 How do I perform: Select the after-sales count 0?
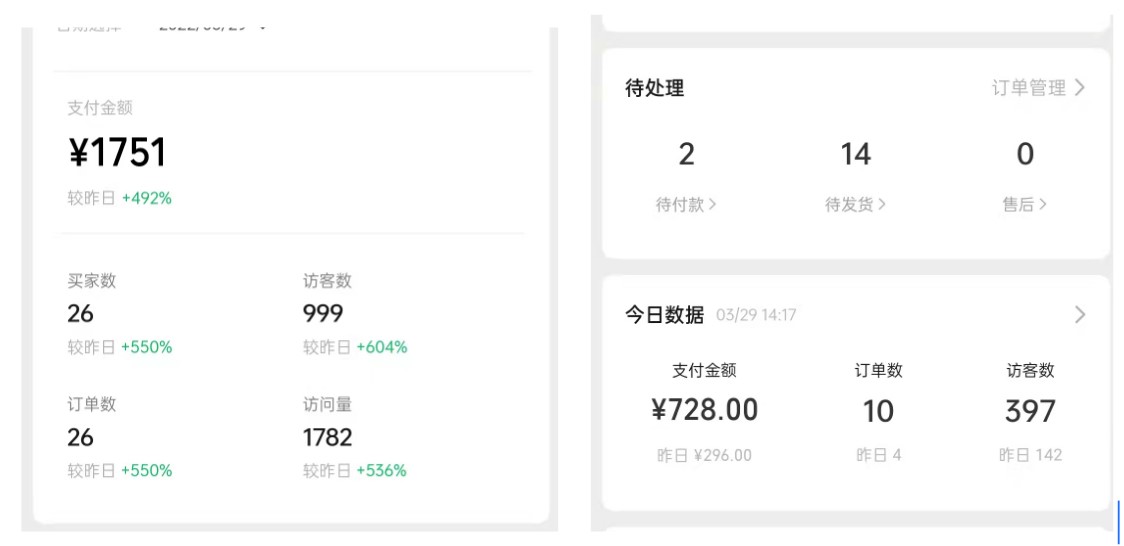(x=1025, y=155)
